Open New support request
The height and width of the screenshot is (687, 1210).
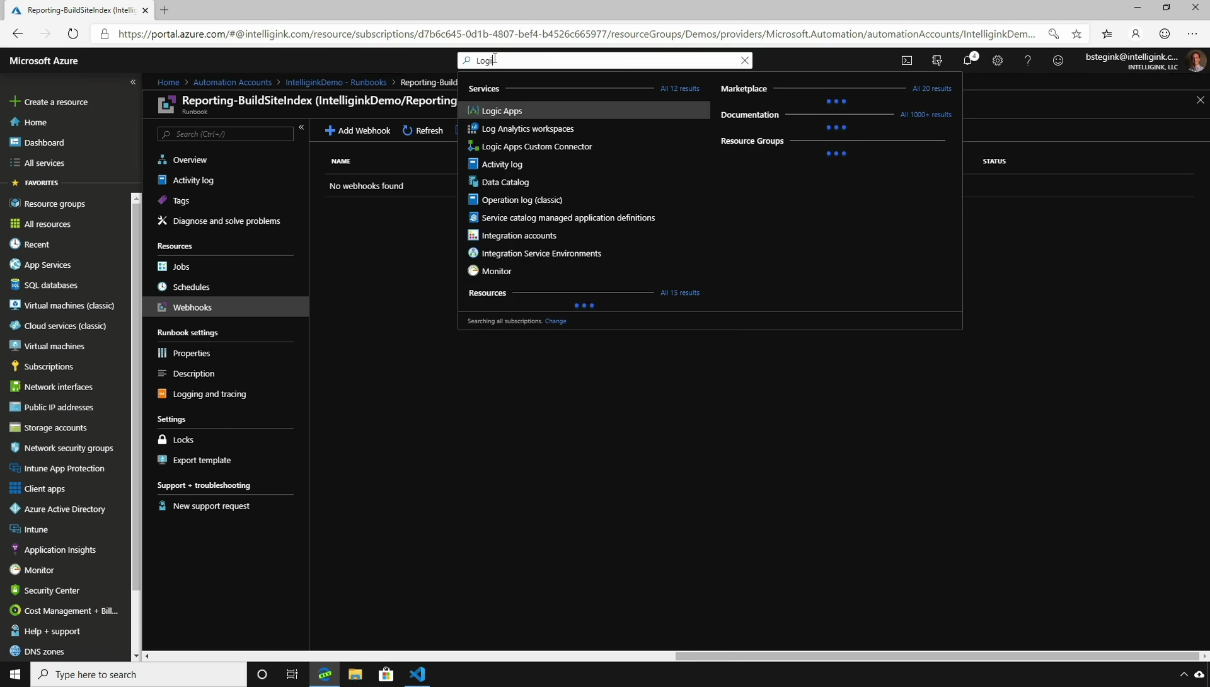[211, 506]
